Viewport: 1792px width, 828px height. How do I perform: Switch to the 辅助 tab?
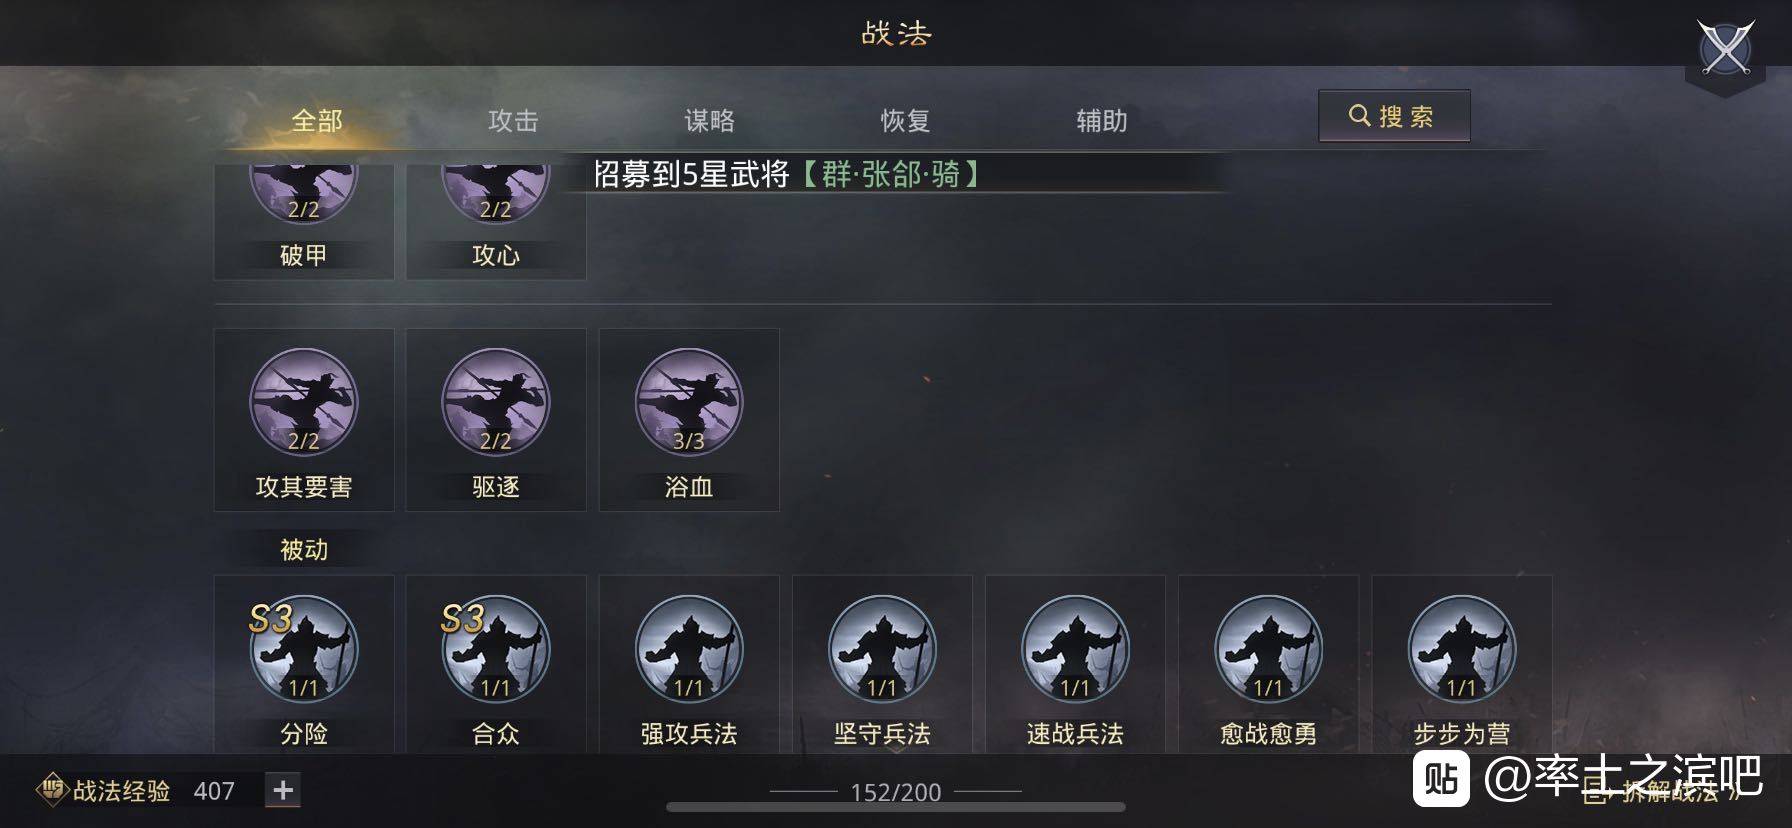(1101, 121)
